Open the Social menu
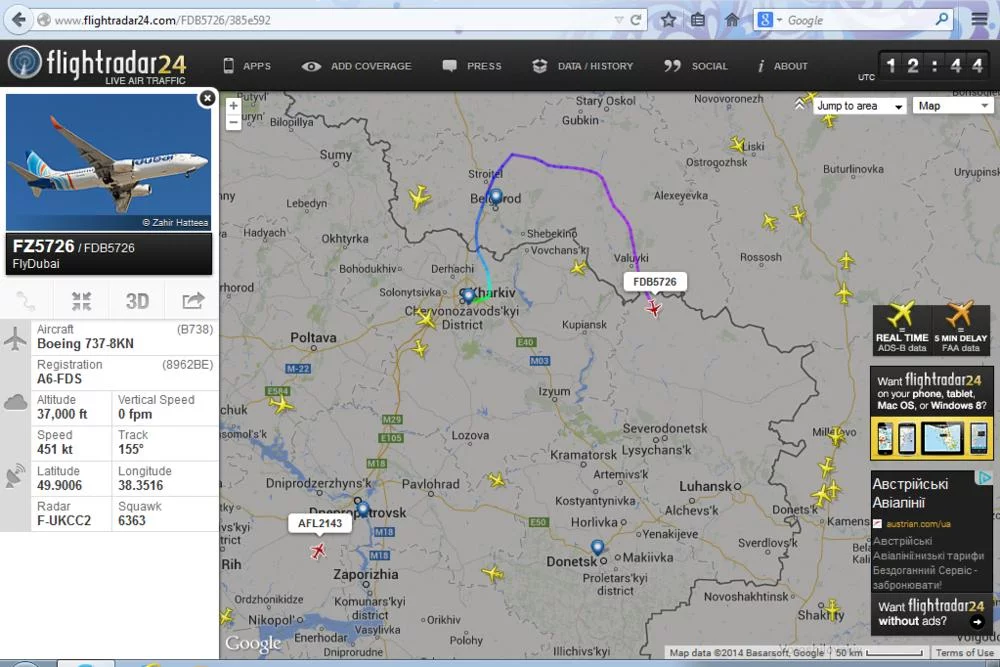The width and height of the screenshot is (1000, 667). pos(695,66)
